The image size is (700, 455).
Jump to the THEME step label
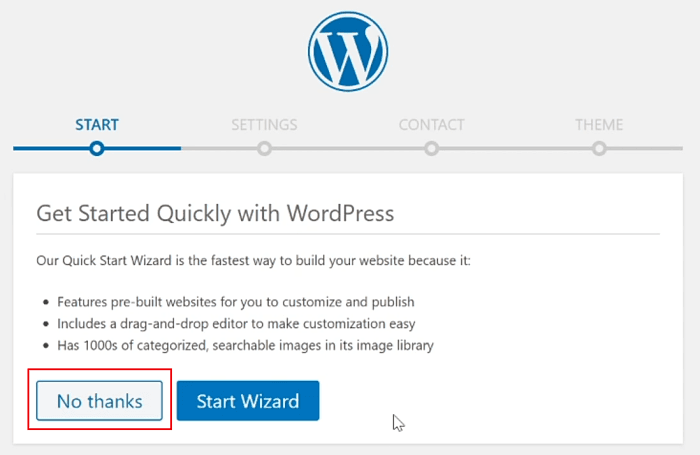(x=599, y=125)
